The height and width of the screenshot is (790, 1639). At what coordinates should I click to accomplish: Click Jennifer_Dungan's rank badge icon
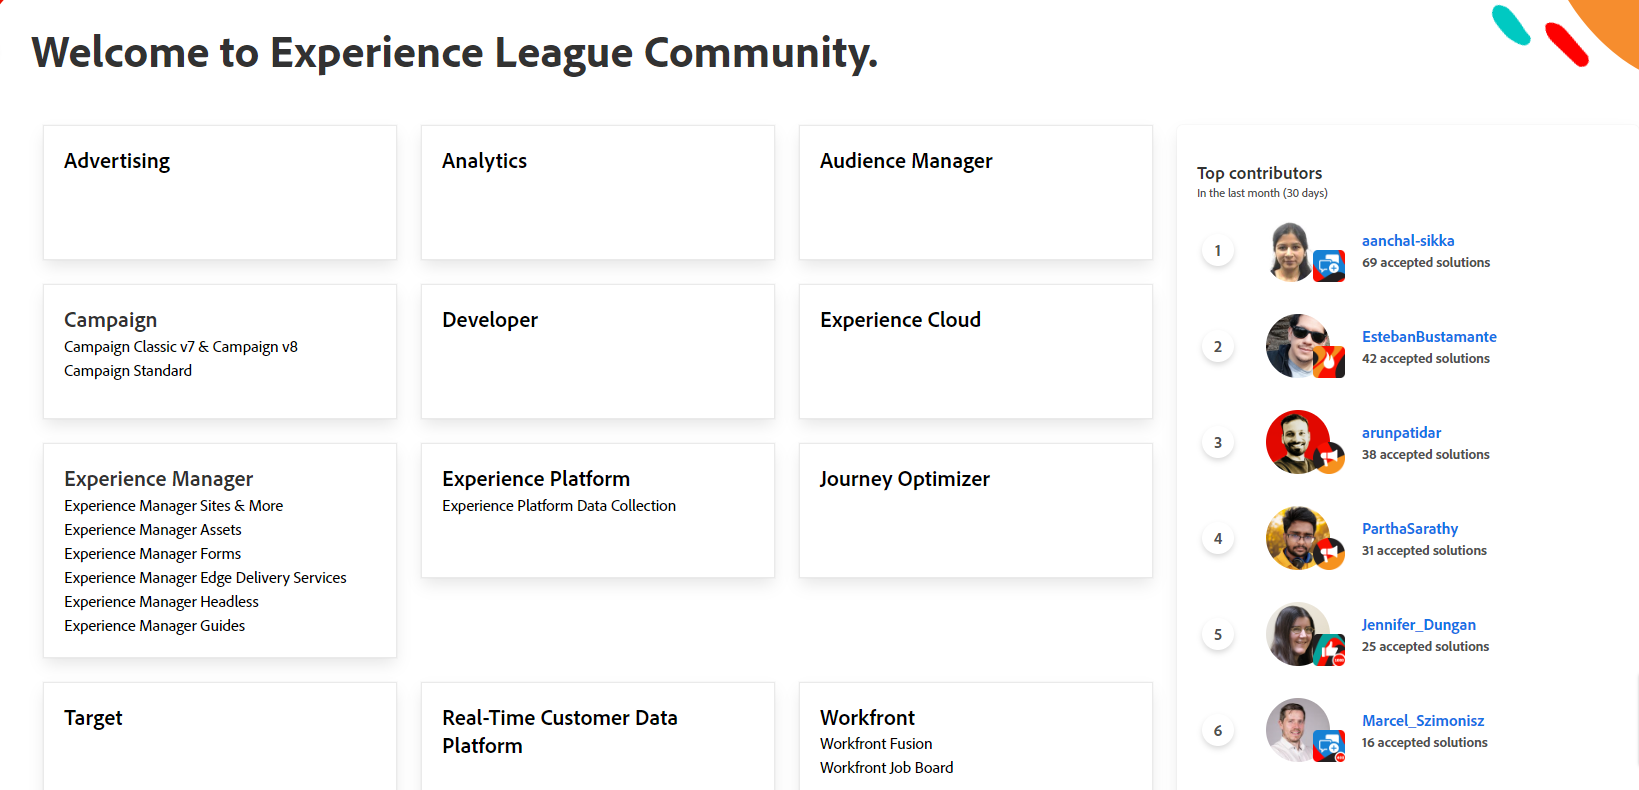coord(1329,650)
